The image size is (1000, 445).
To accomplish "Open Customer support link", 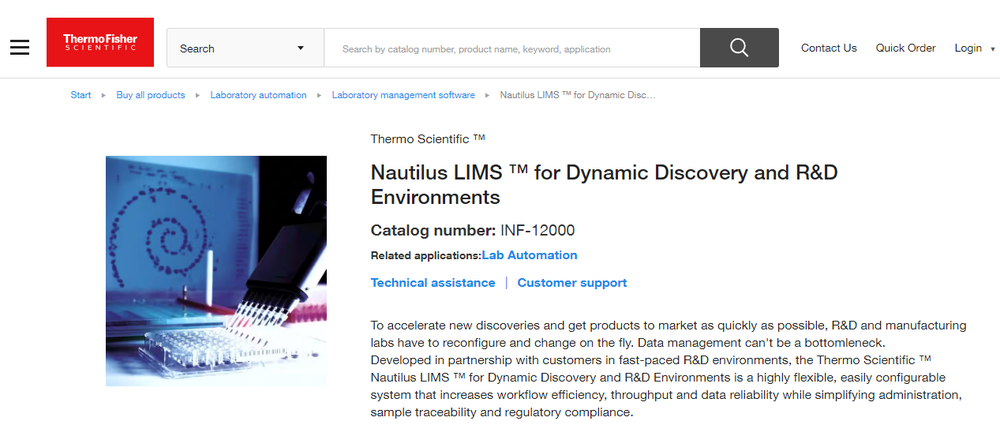I will pos(572,282).
